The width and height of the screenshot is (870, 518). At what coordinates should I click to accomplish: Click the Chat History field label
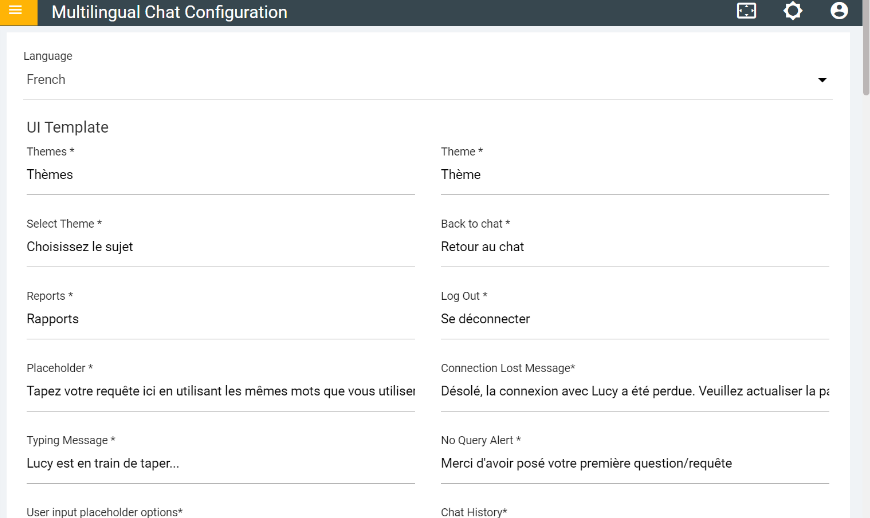click(x=474, y=512)
